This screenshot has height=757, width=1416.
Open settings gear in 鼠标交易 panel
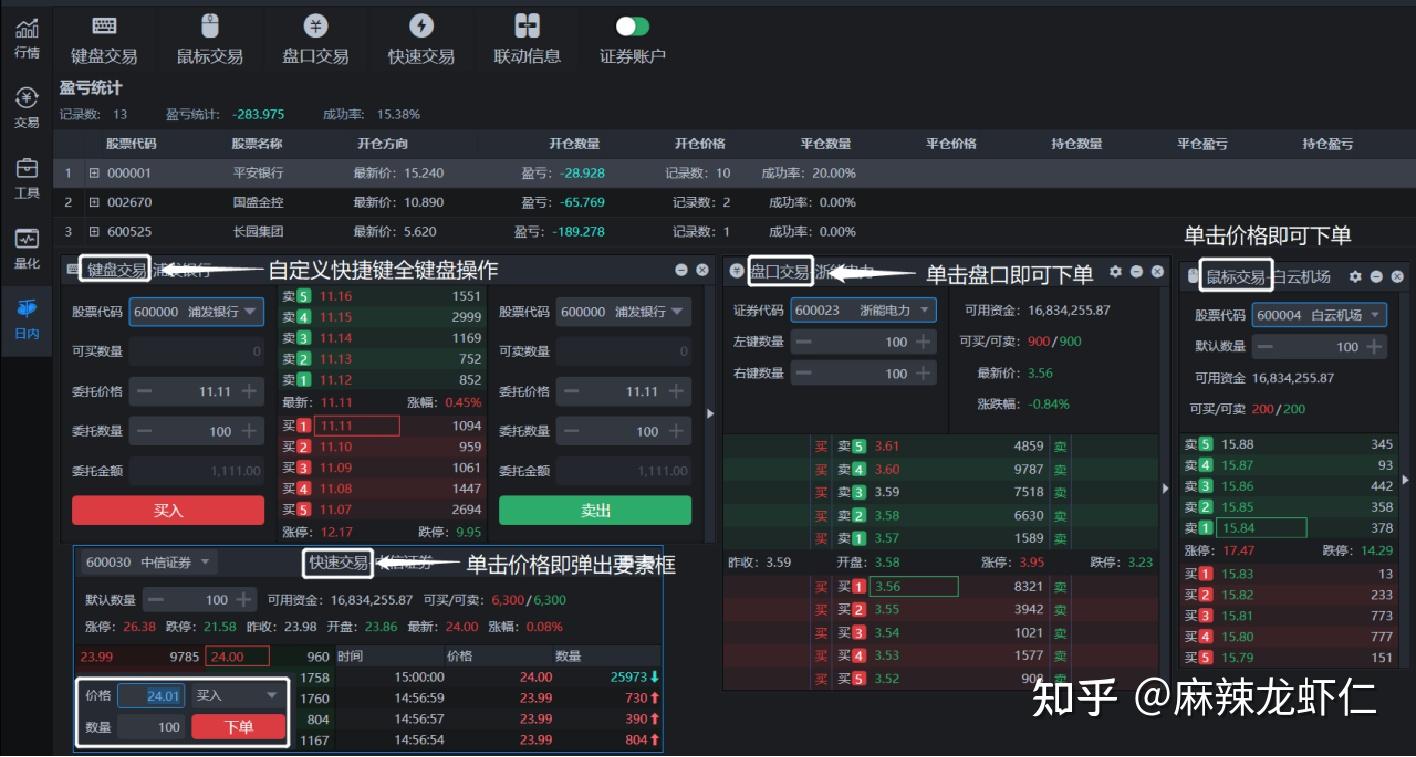tap(1355, 277)
